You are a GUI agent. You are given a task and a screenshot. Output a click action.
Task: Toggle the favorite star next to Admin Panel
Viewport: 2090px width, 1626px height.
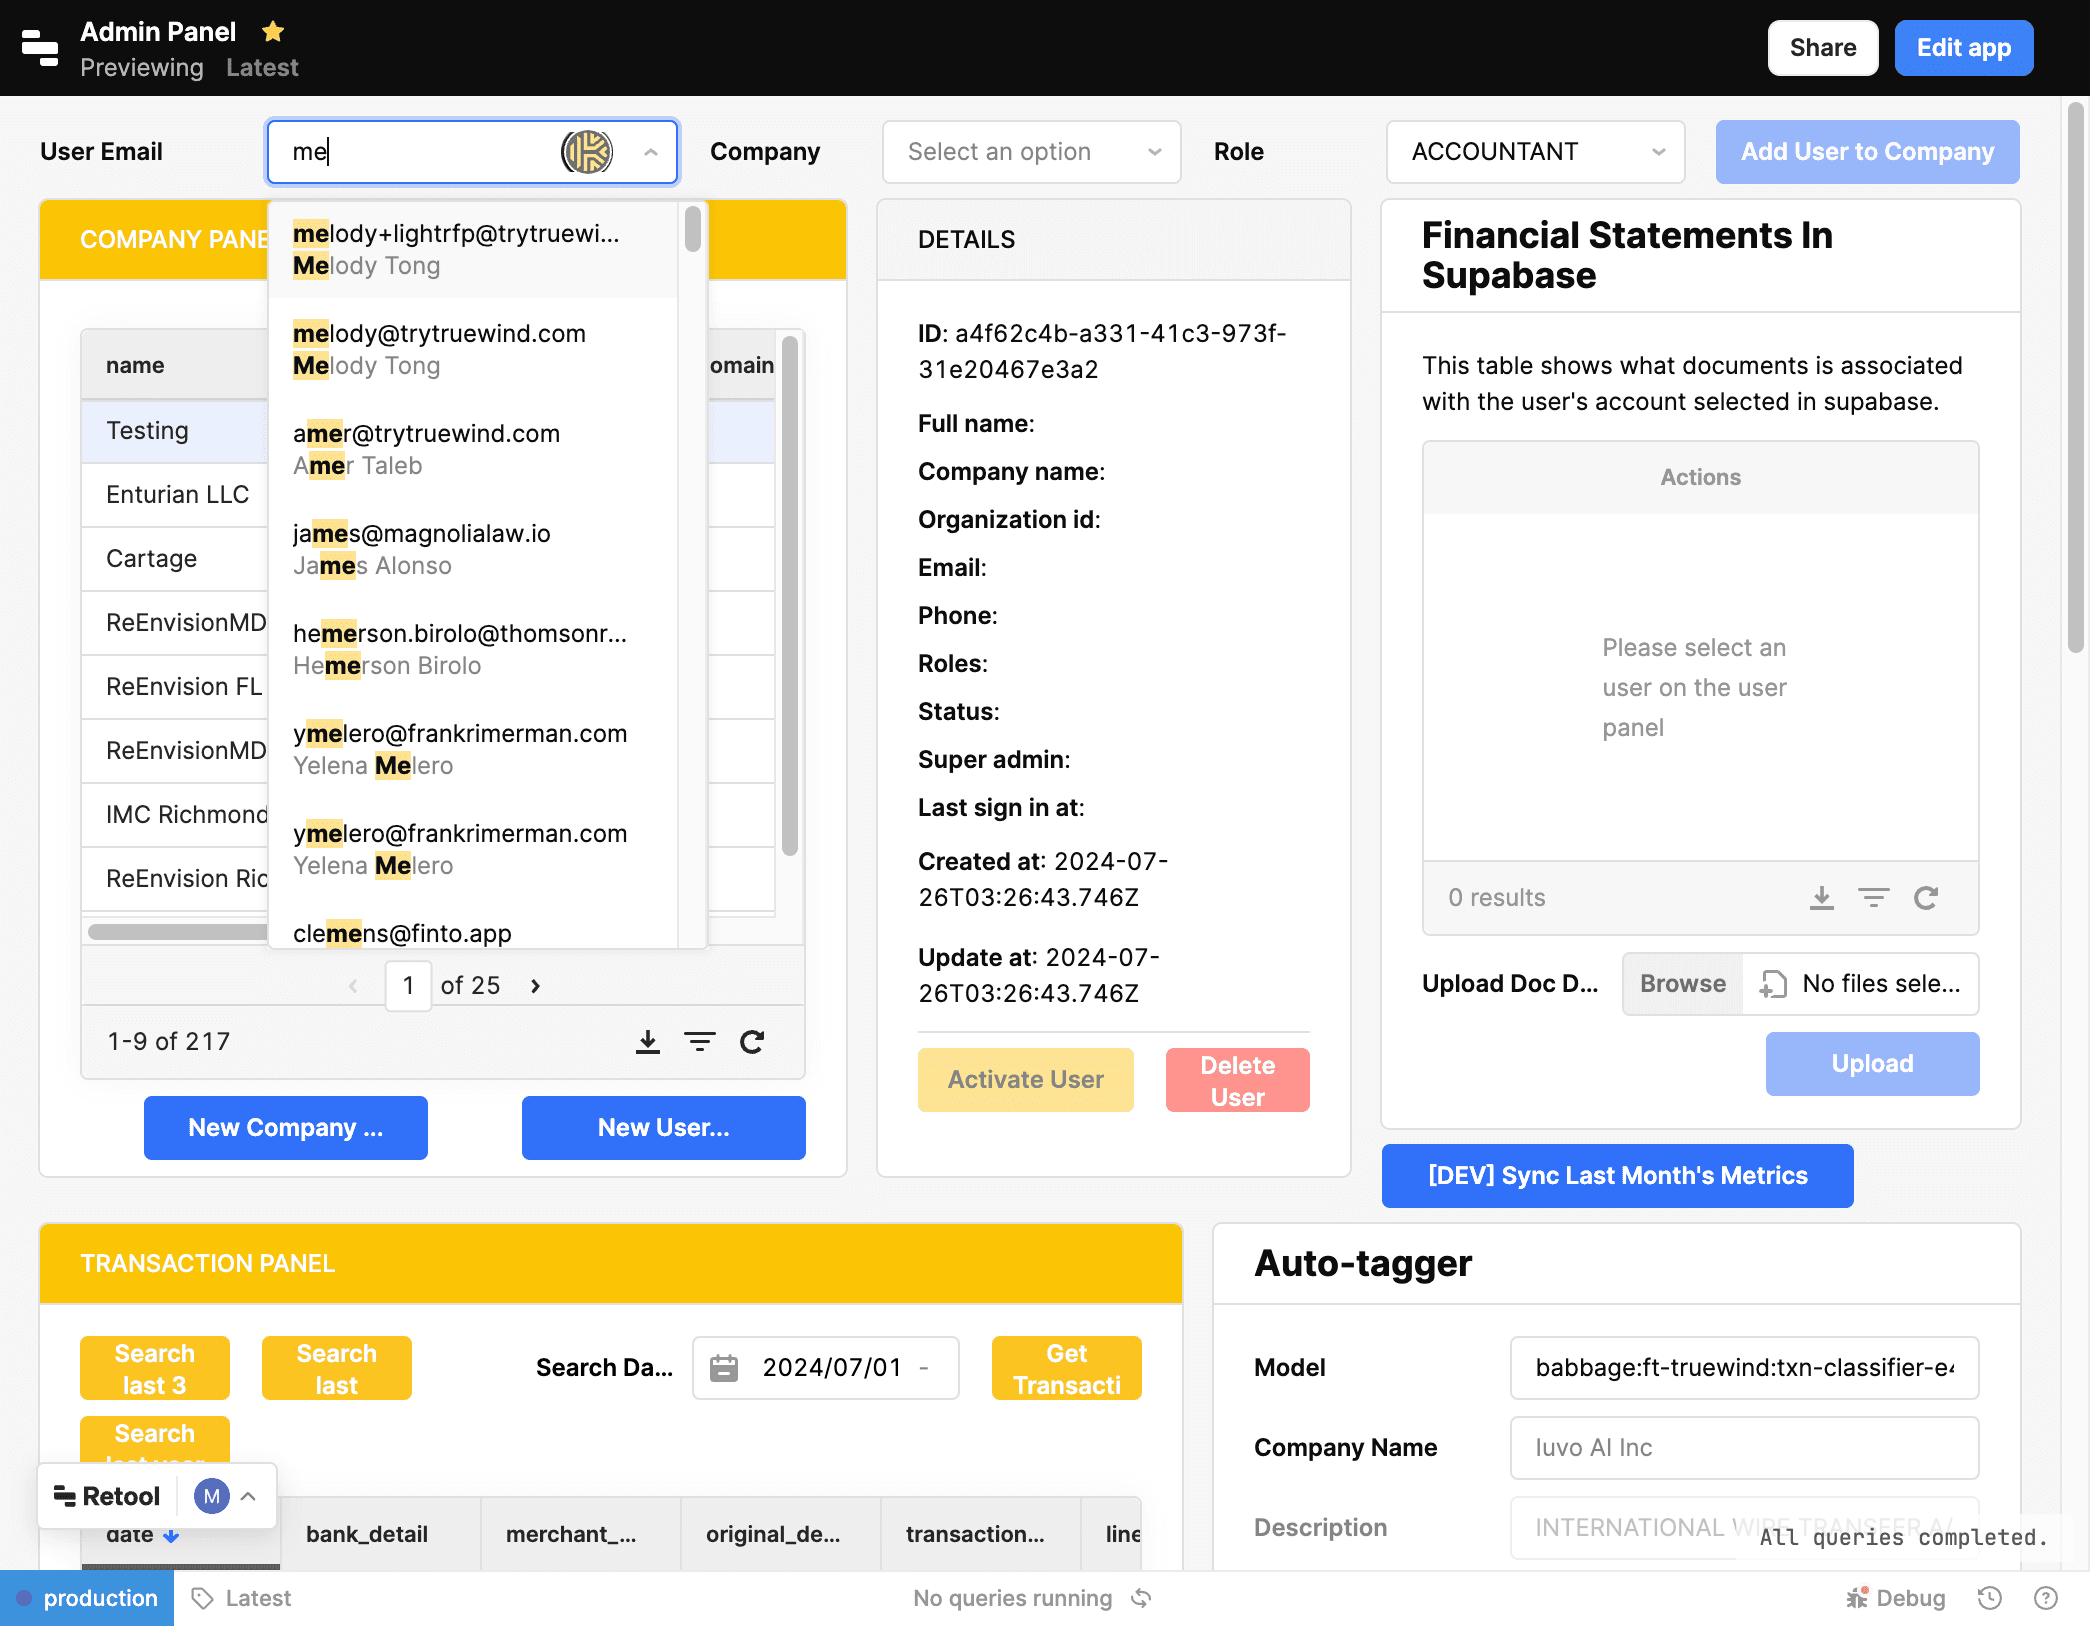(x=272, y=31)
